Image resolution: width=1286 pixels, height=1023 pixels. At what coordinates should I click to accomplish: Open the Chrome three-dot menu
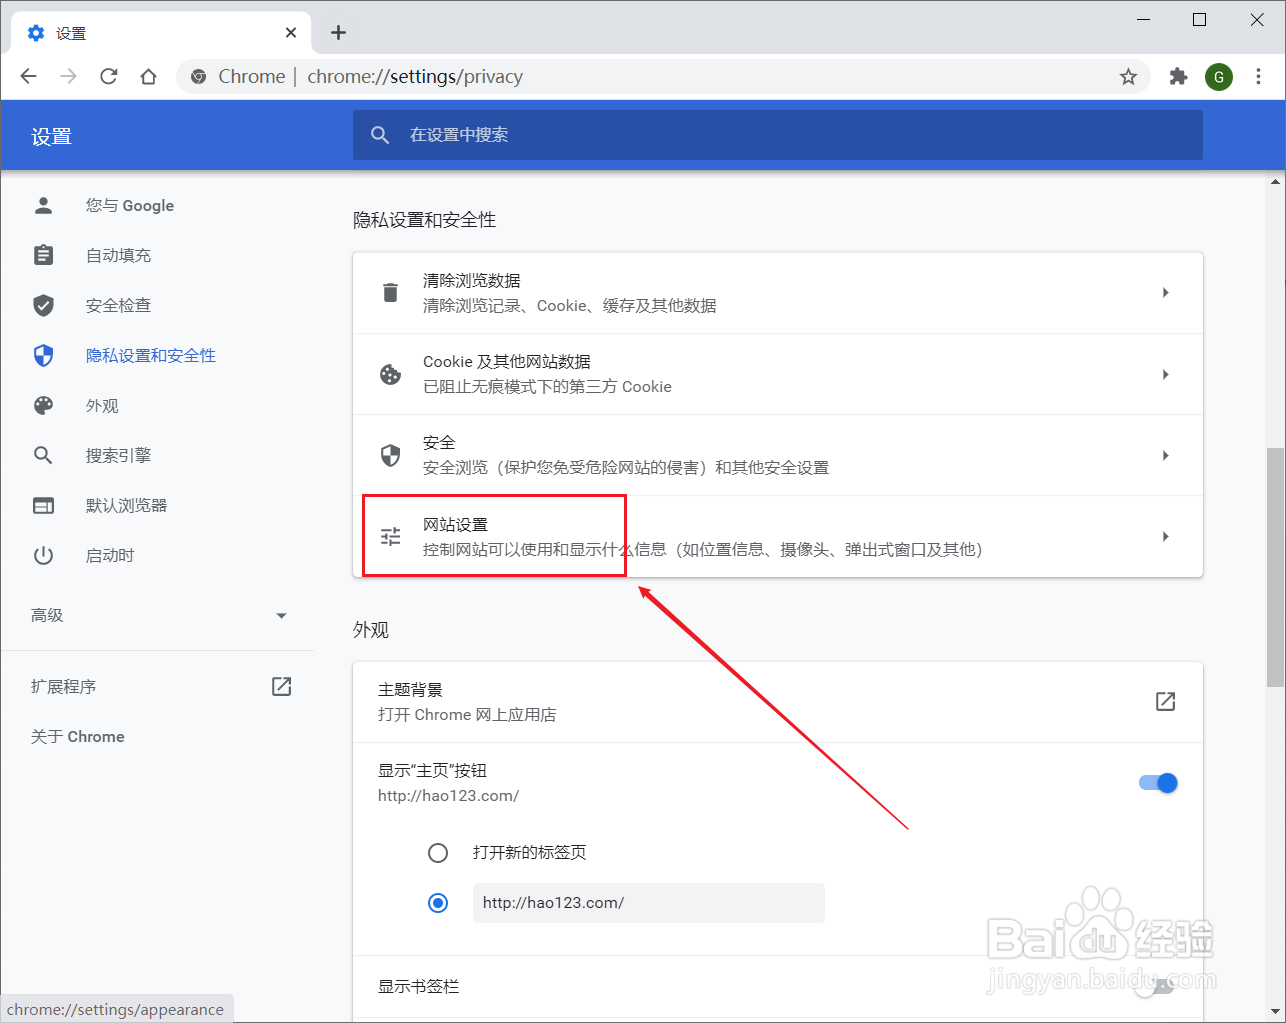(x=1258, y=76)
